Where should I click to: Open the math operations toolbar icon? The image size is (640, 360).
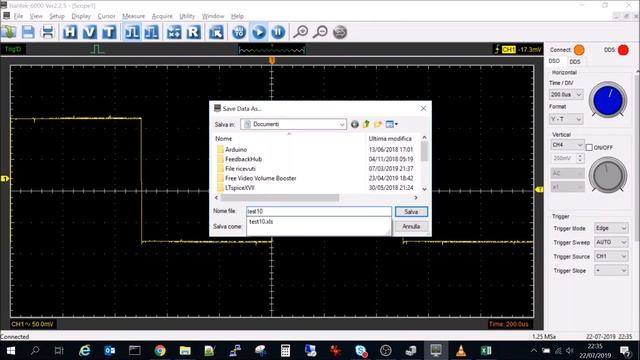[174, 32]
